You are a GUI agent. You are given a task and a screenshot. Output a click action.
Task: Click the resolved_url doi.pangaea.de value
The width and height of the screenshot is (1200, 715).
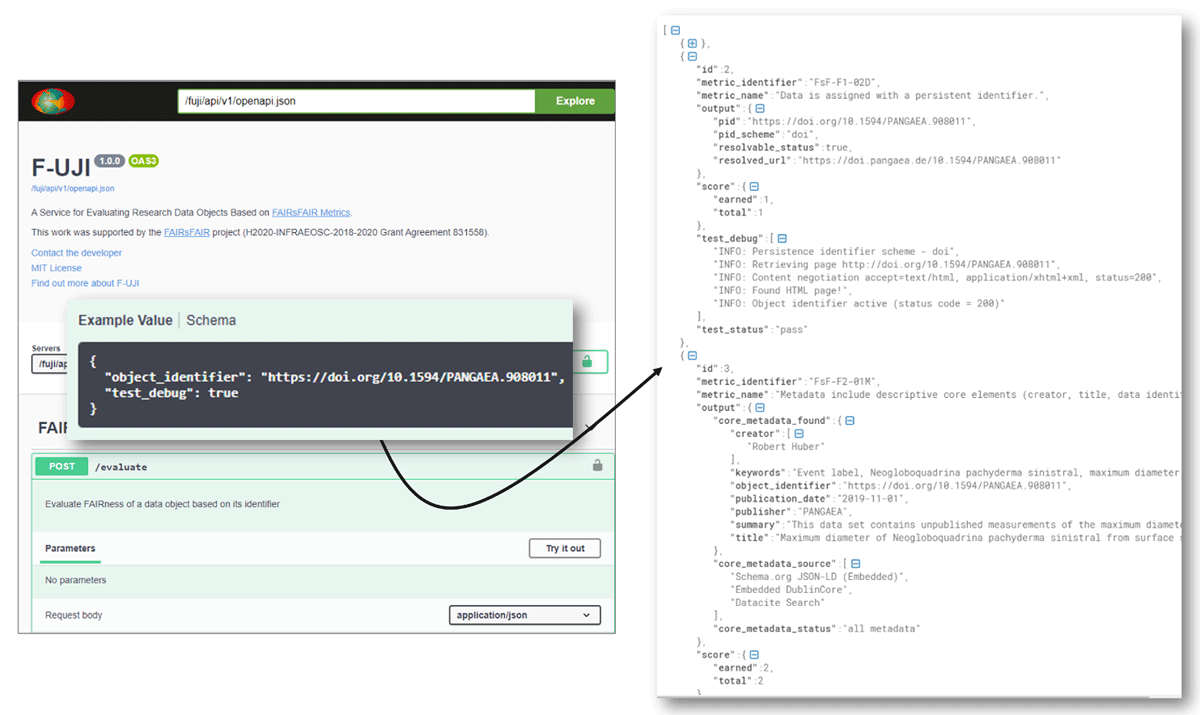[929, 160]
